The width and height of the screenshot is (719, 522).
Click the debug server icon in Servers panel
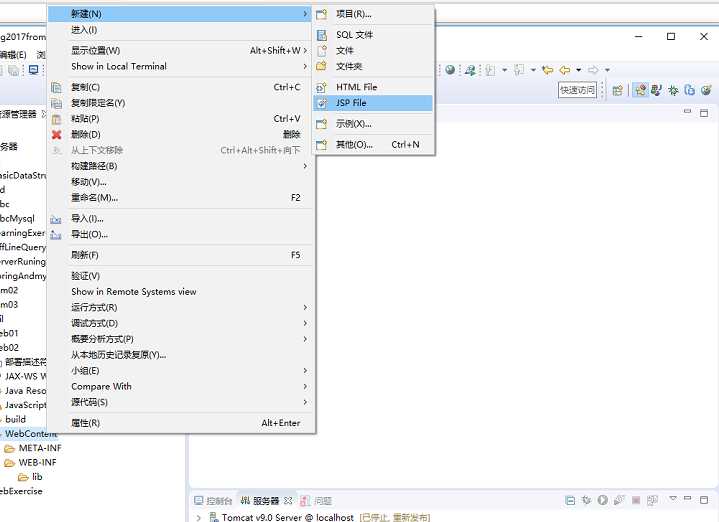point(586,500)
